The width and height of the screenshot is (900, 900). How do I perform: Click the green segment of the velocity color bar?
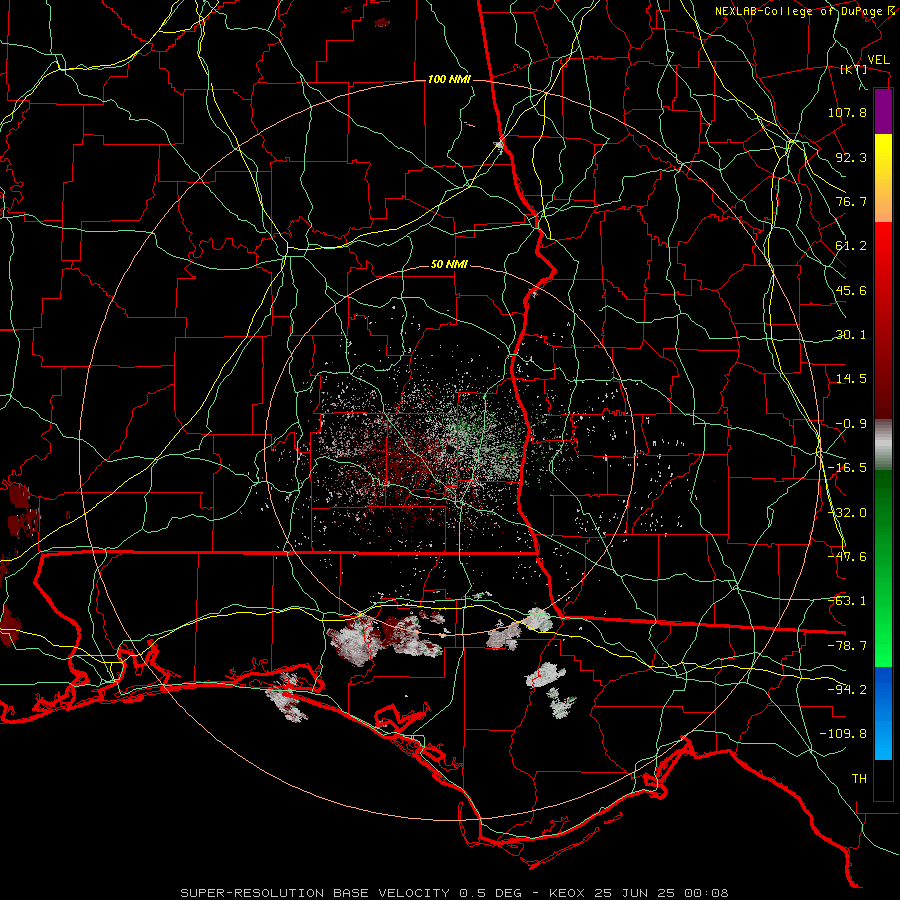click(883, 568)
